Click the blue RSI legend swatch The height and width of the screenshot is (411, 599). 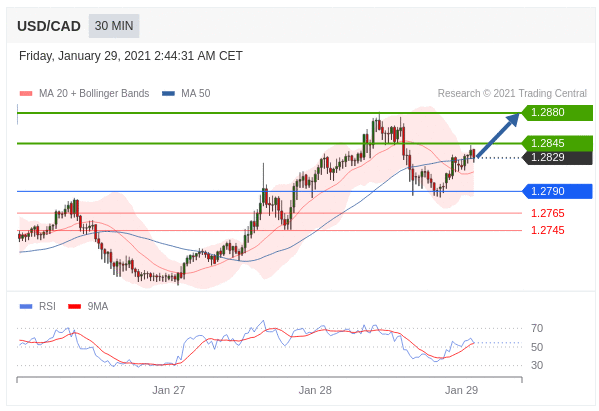26,306
